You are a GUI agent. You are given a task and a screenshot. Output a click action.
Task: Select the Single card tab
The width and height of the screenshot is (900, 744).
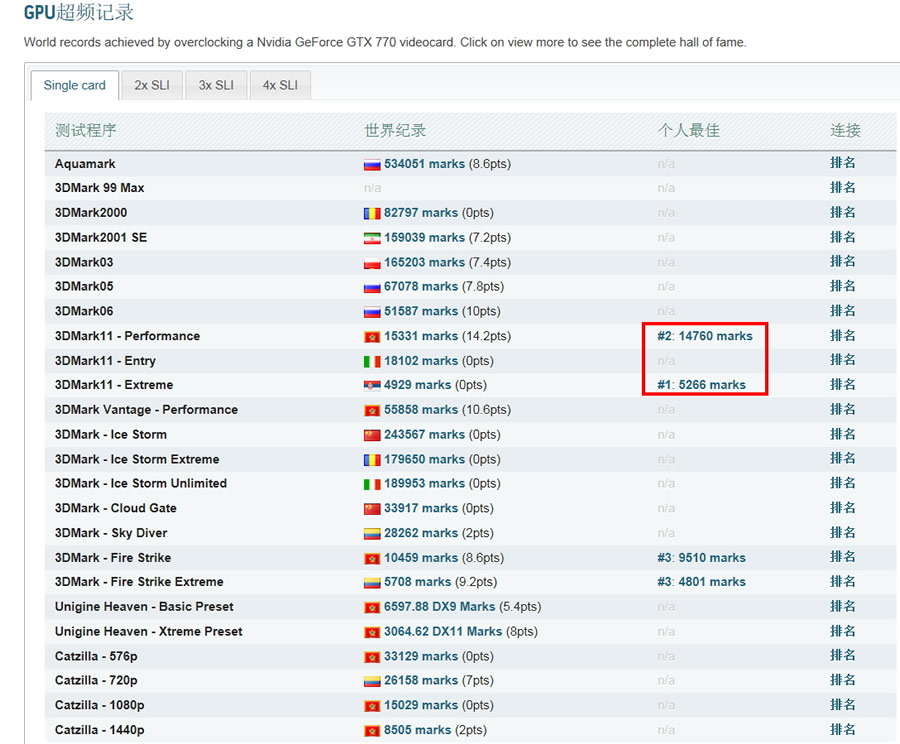pos(75,85)
